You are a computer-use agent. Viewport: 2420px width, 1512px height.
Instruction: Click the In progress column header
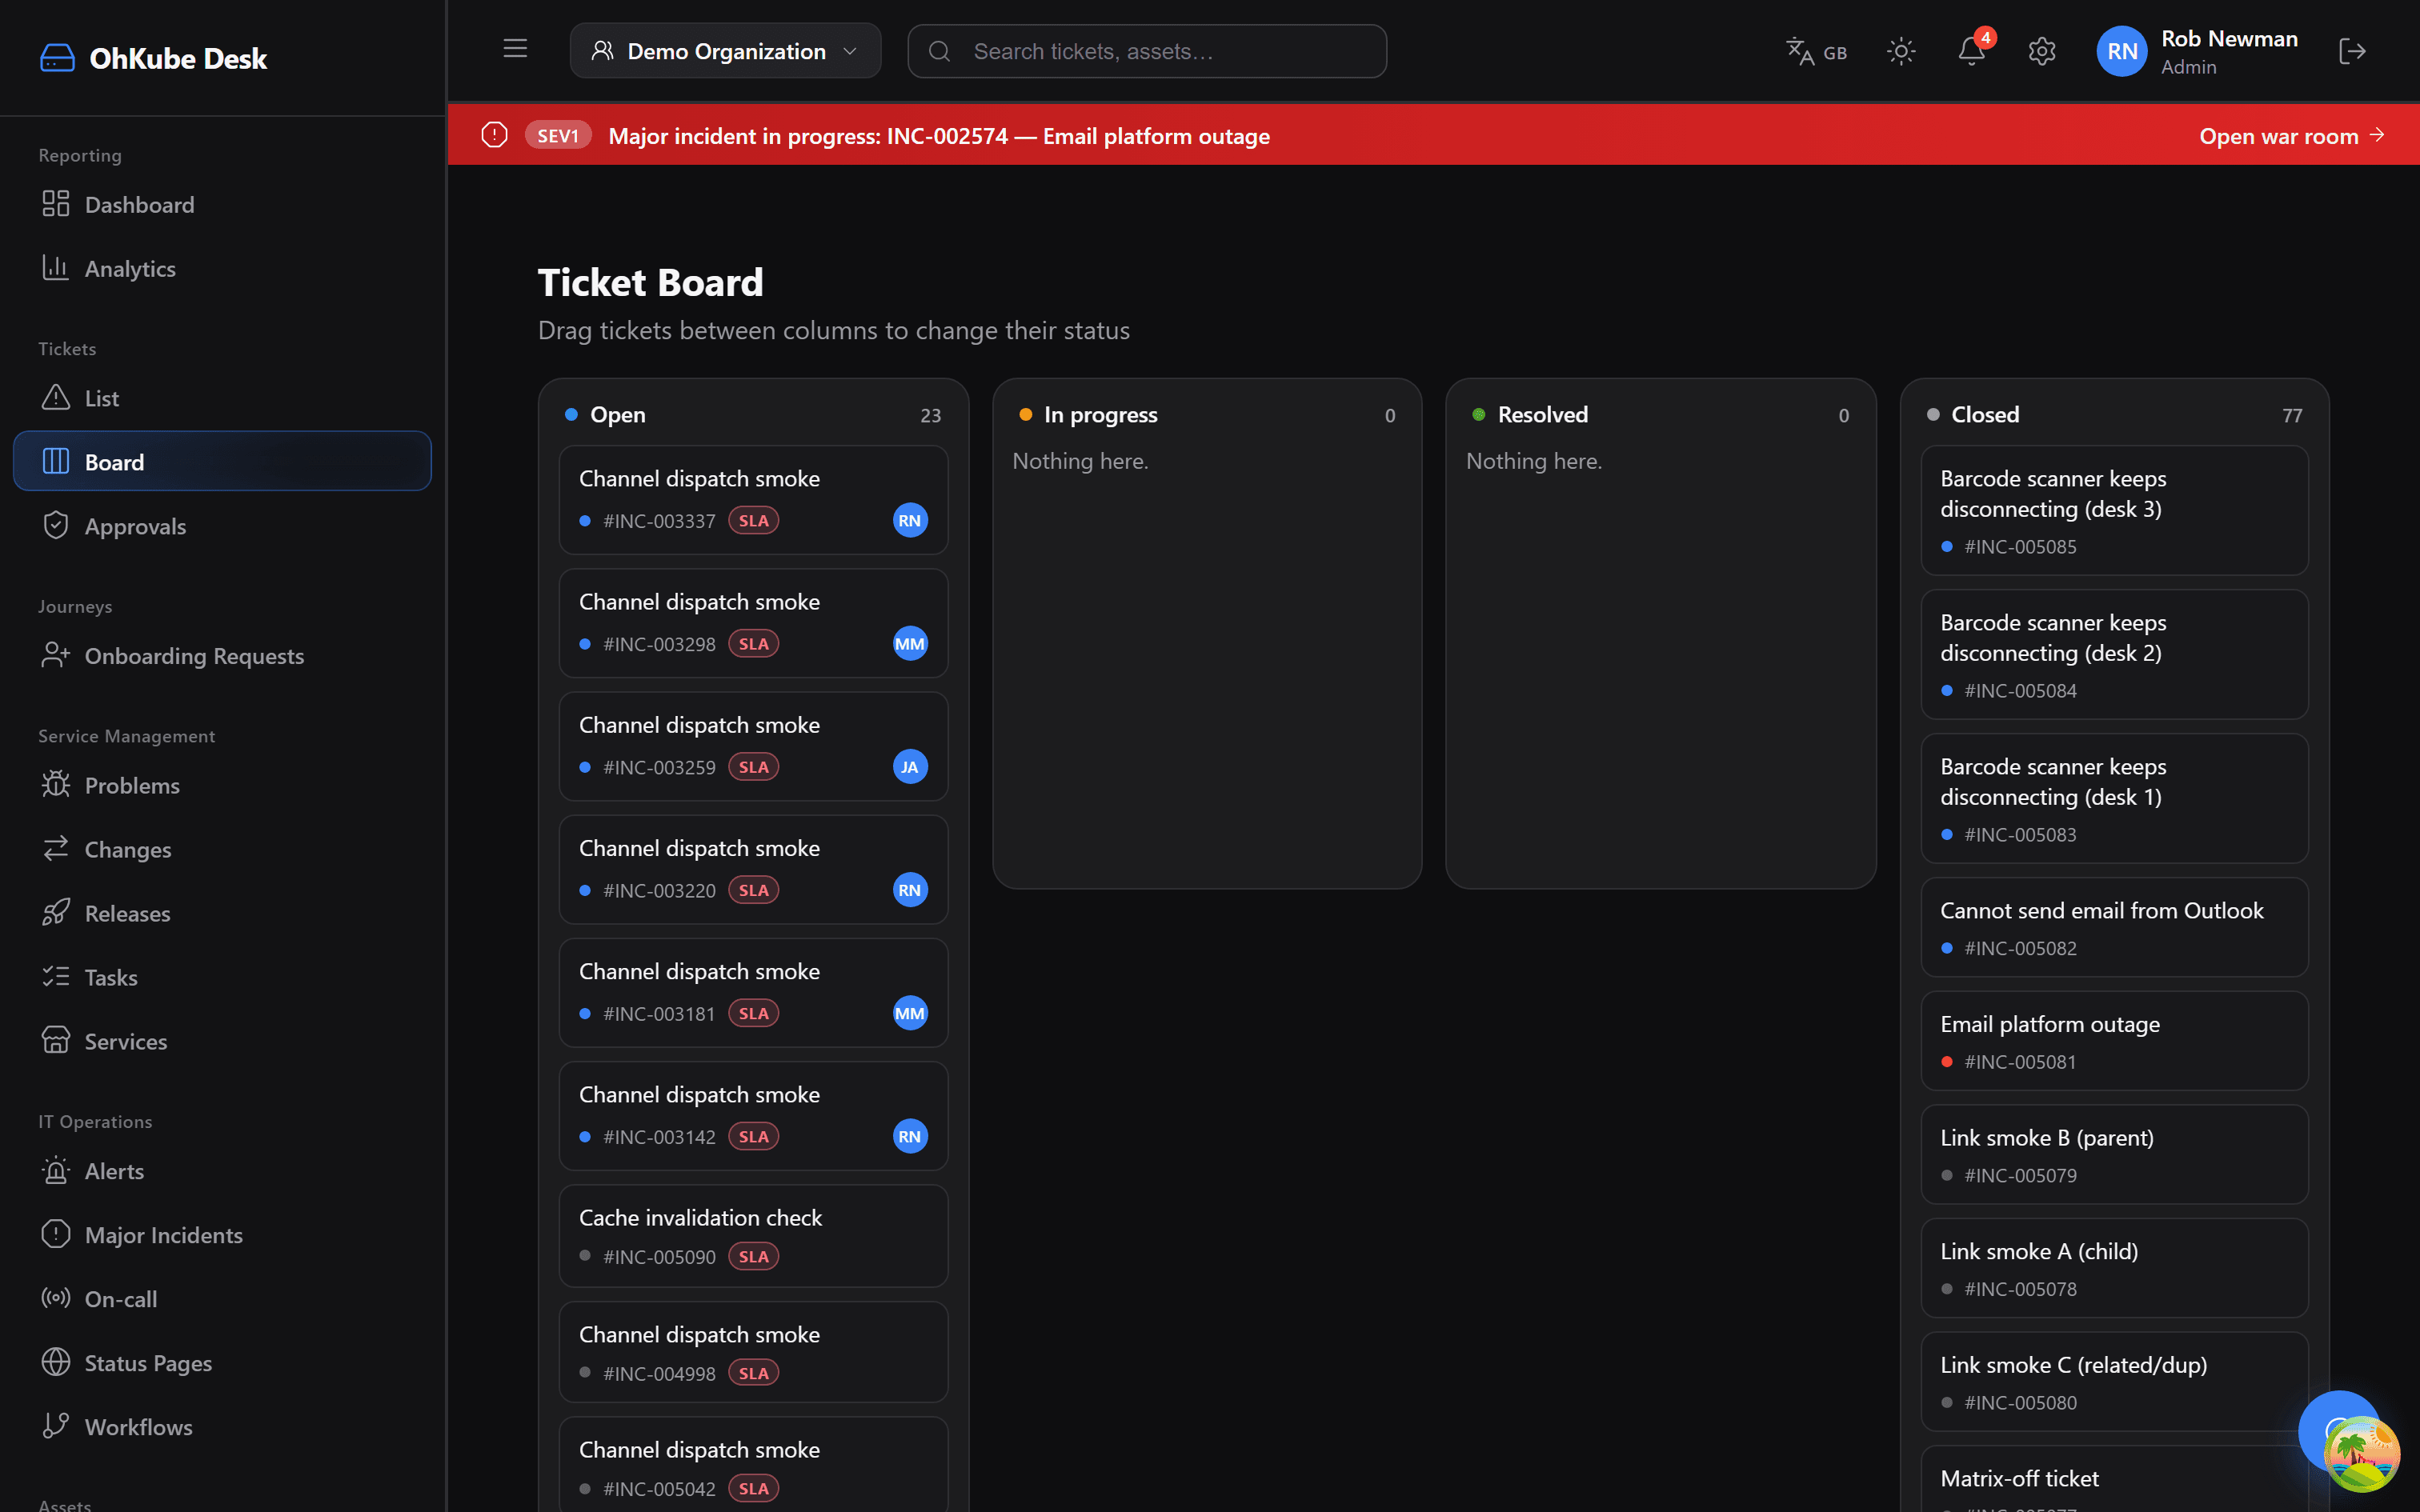1207,415
